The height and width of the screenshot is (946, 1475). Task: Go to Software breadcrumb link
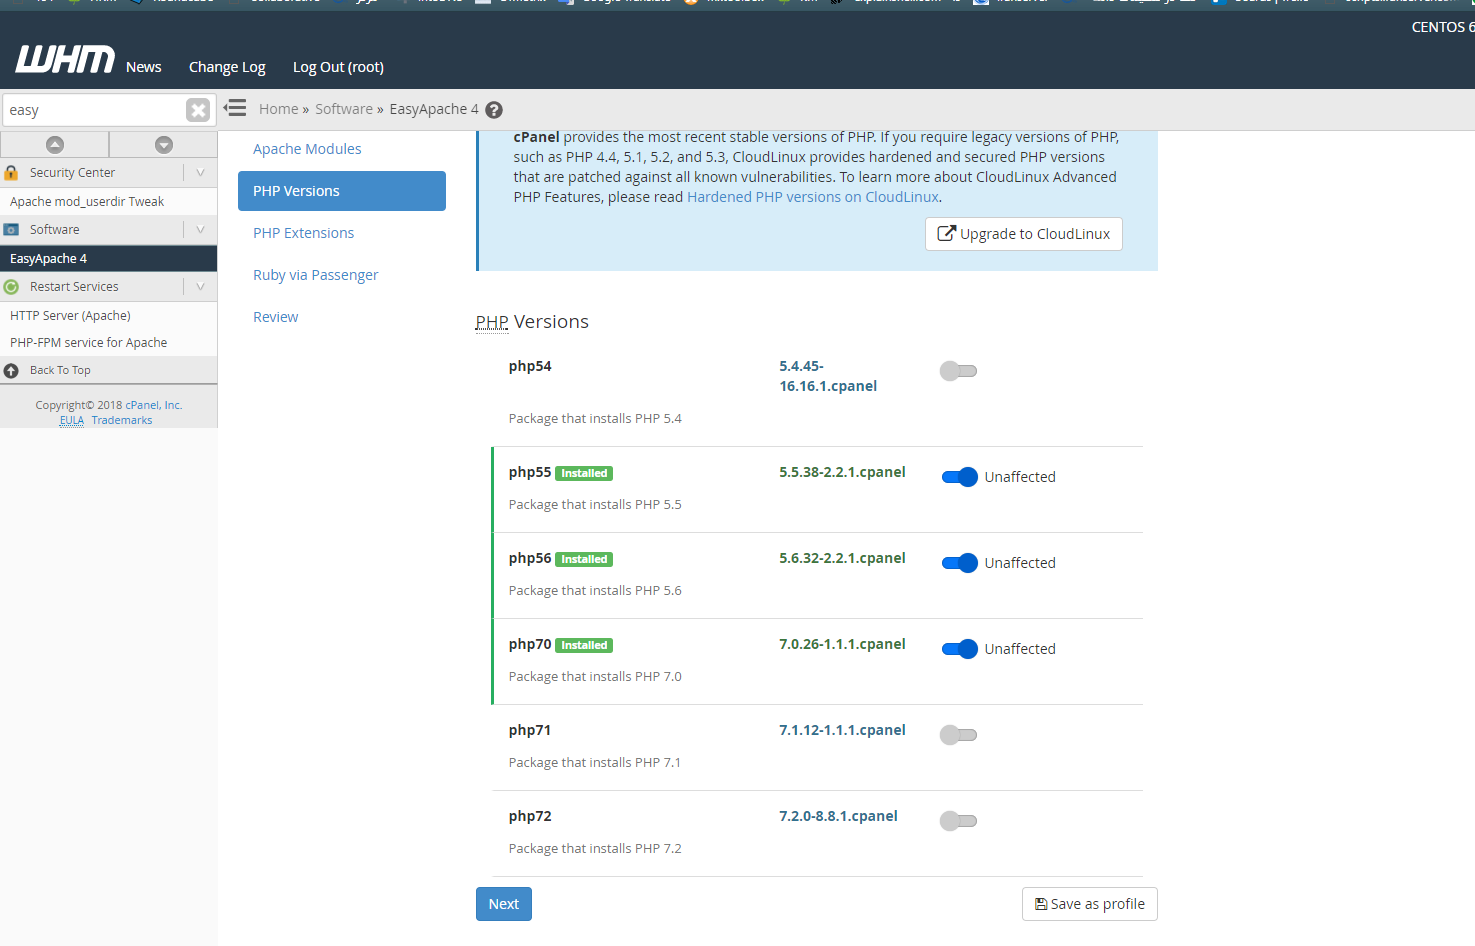click(344, 109)
